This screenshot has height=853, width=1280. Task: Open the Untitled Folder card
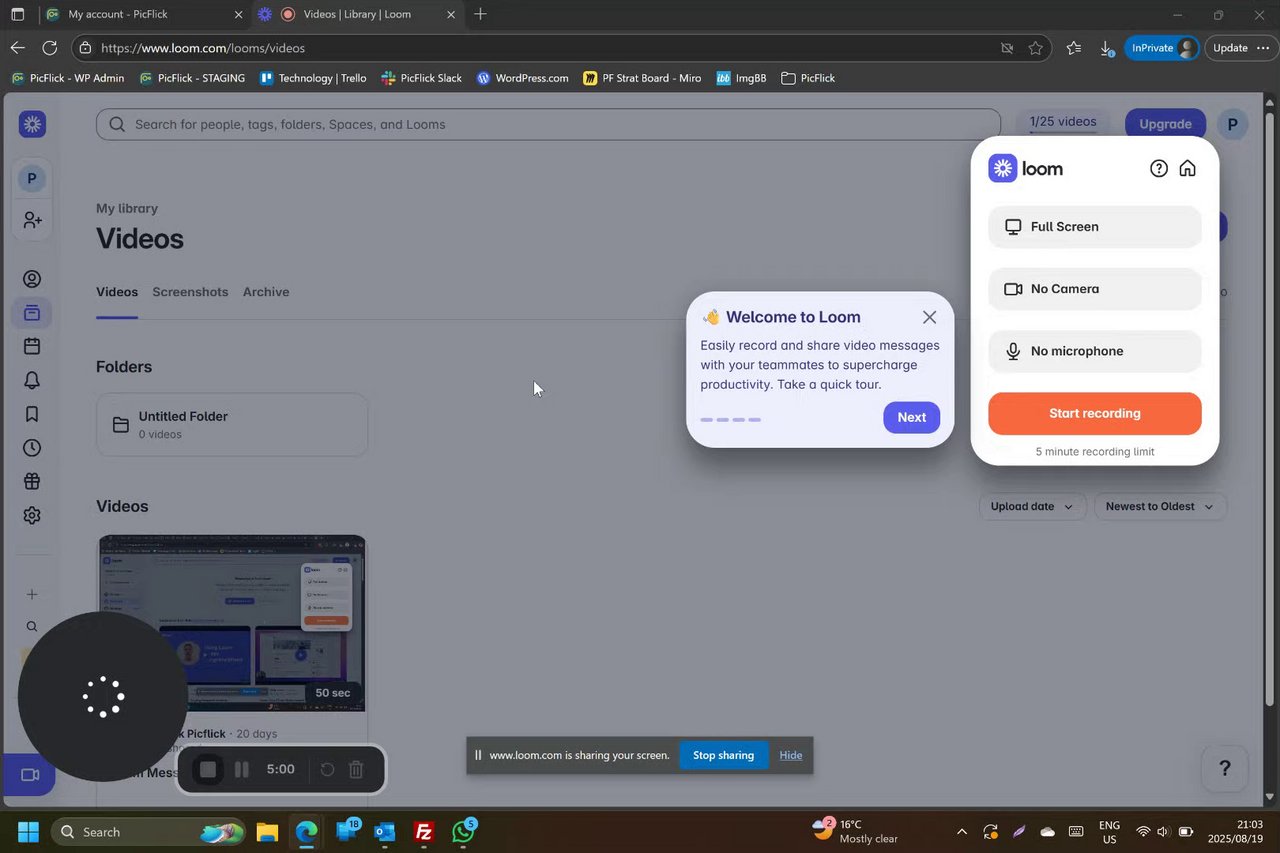click(x=232, y=425)
